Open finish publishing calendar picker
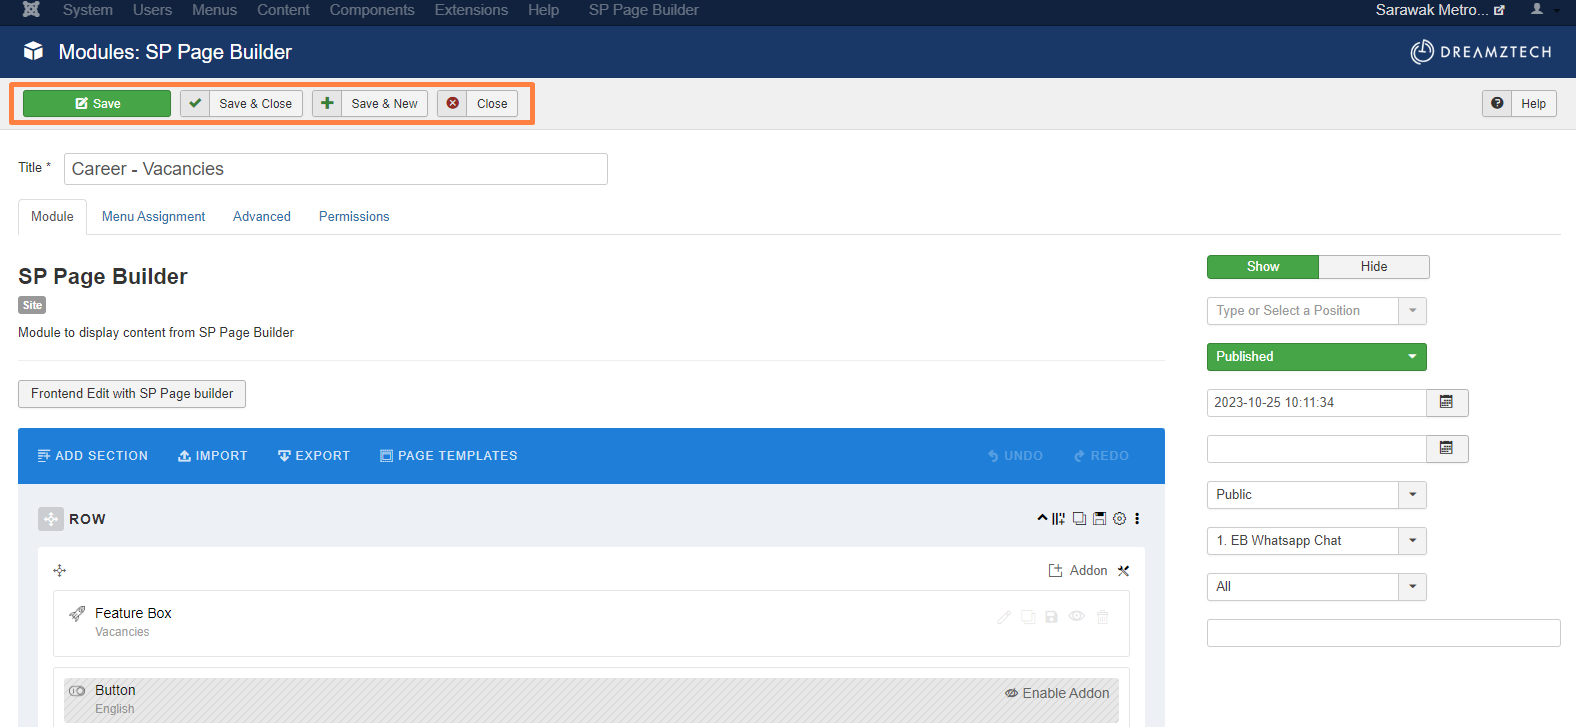Viewport: 1576px width, 727px height. click(x=1446, y=448)
